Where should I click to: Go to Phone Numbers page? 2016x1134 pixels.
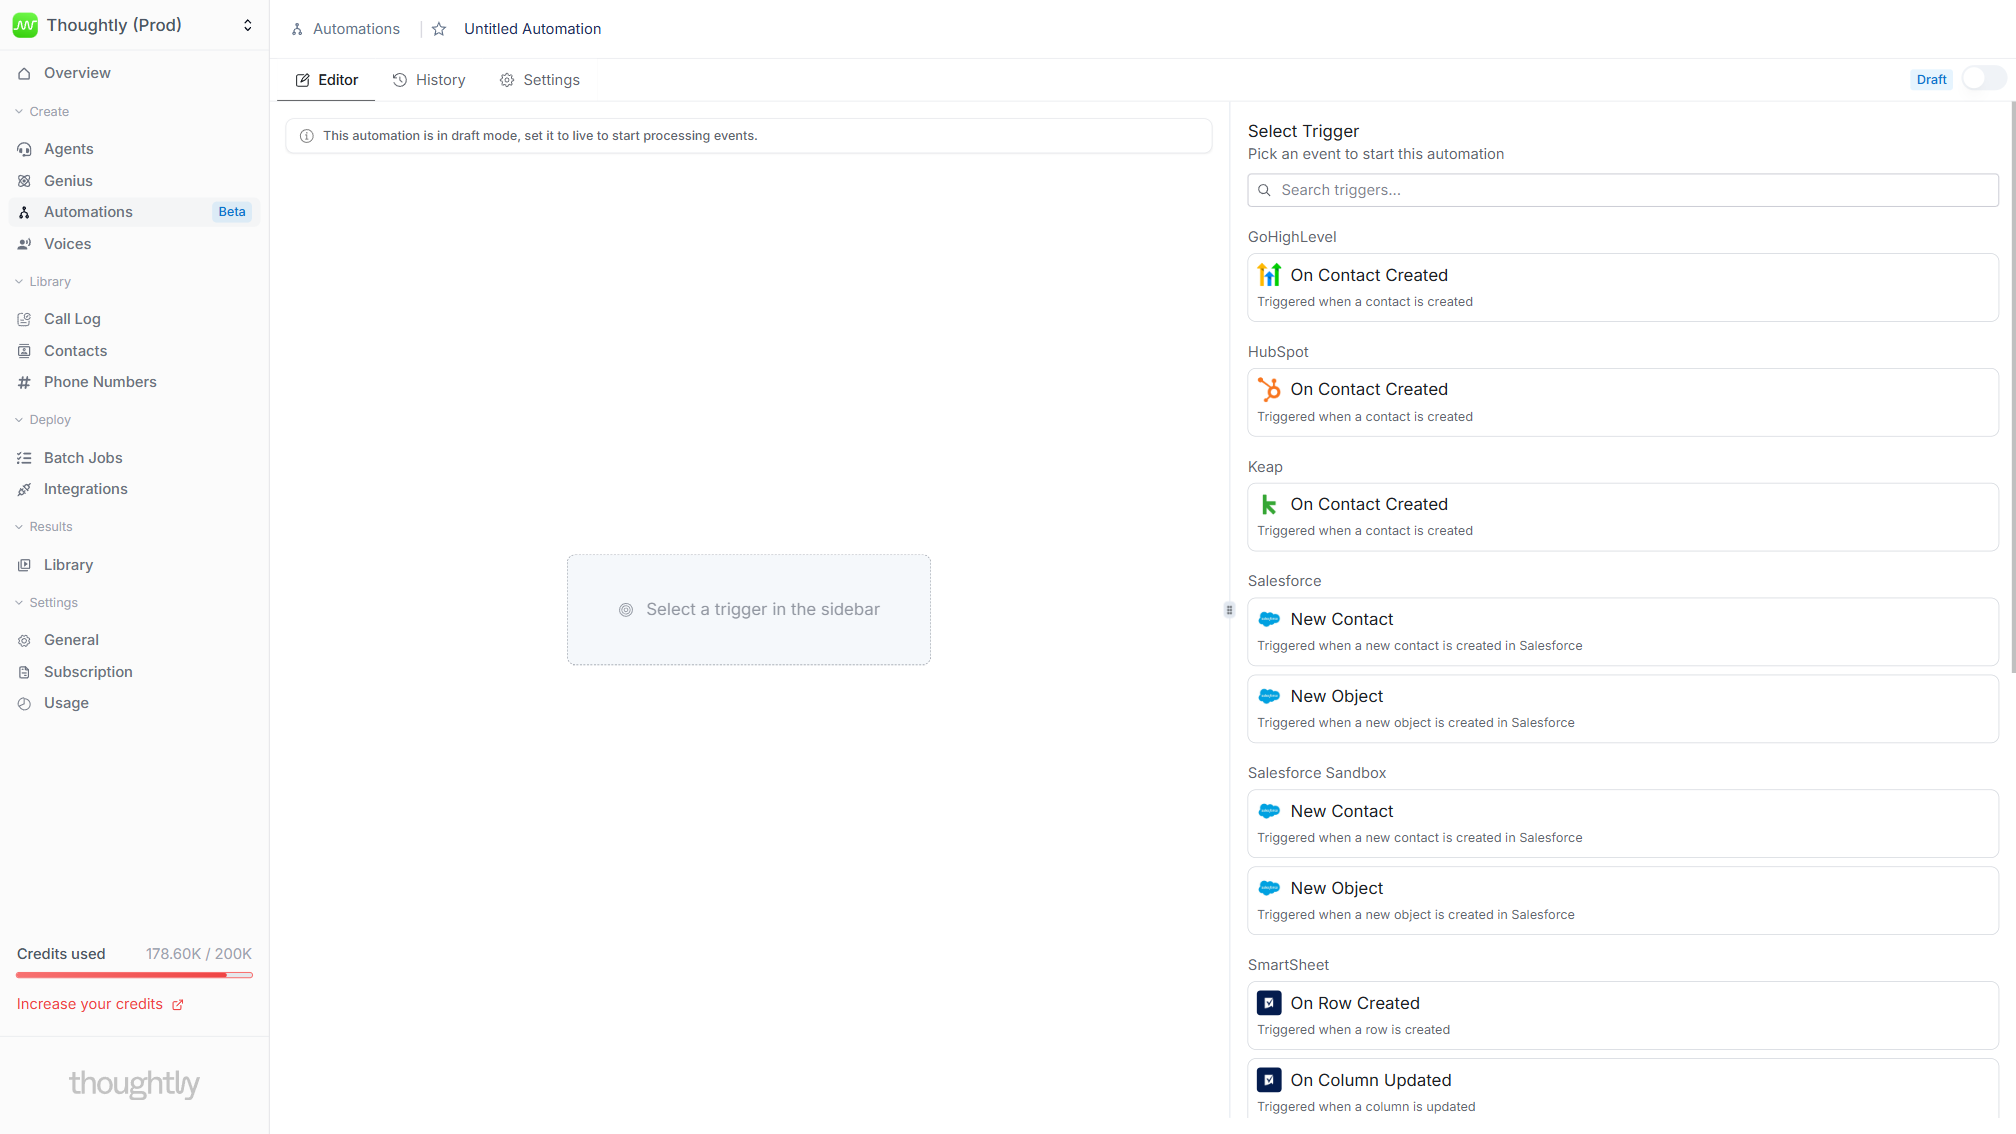click(x=100, y=382)
